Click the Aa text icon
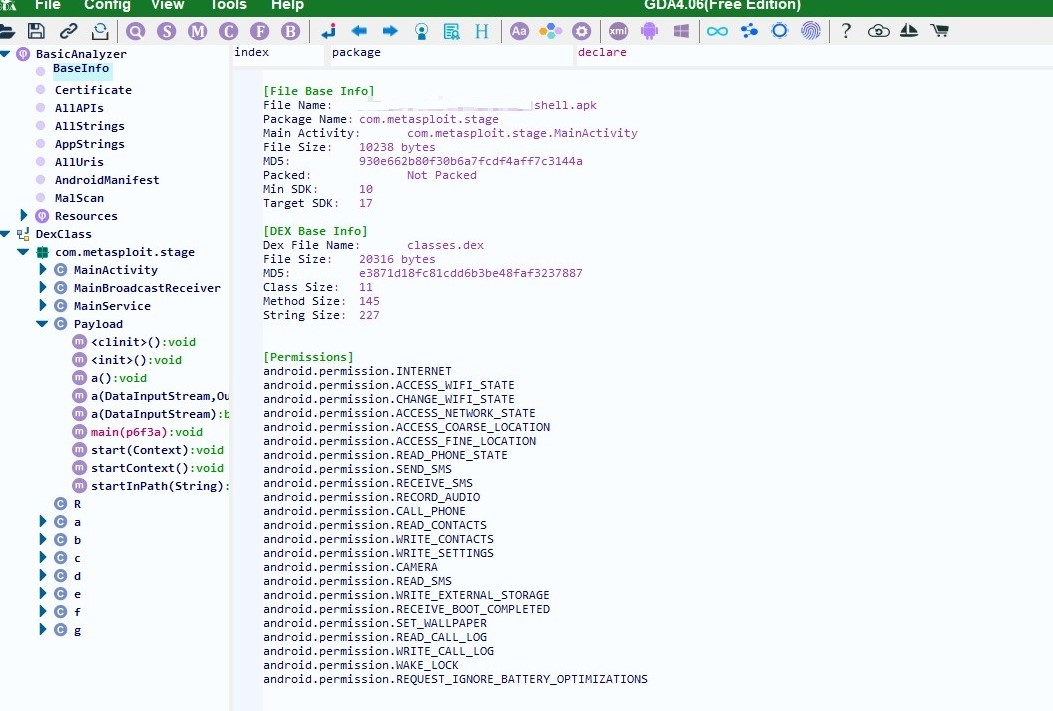This screenshot has height=711, width=1053. coord(519,31)
